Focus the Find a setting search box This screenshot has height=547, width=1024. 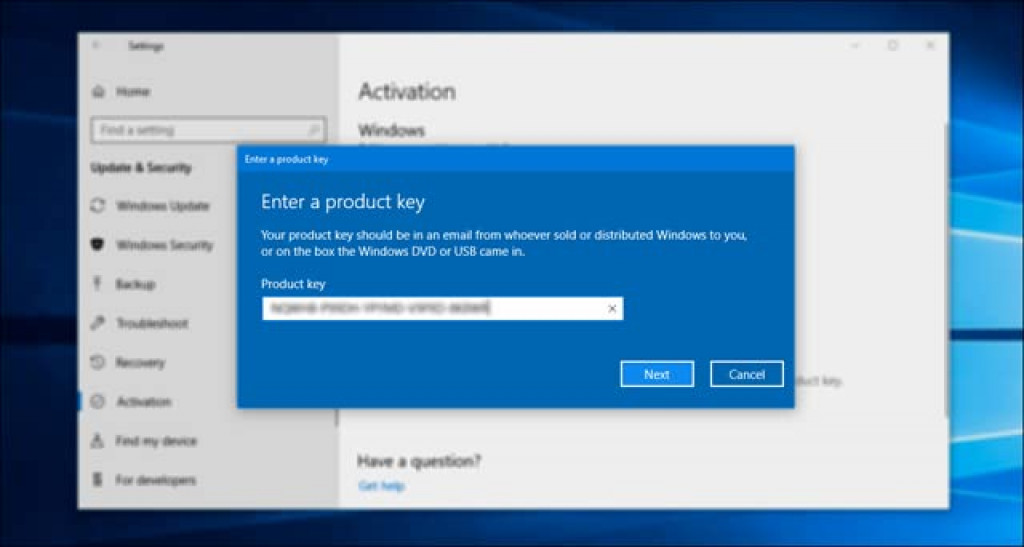[x=208, y=130]
